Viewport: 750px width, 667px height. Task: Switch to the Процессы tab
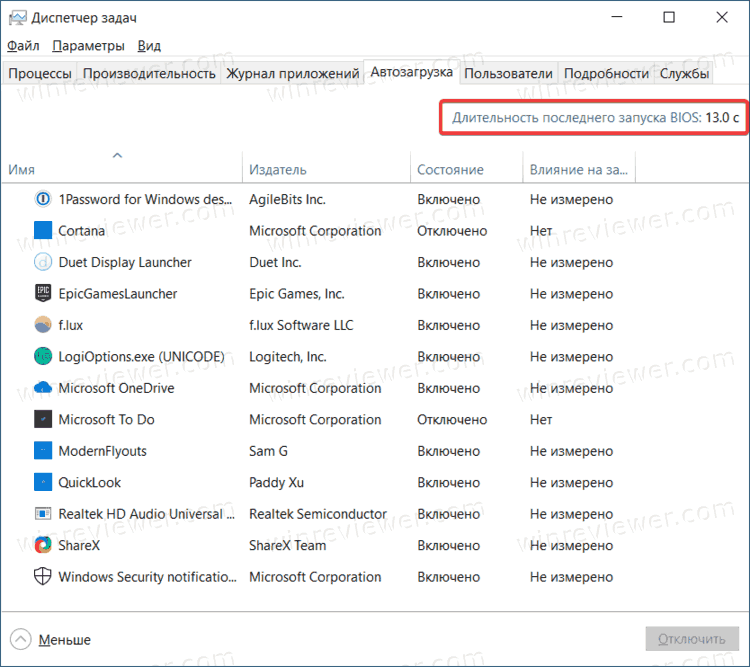coord(40,74)
